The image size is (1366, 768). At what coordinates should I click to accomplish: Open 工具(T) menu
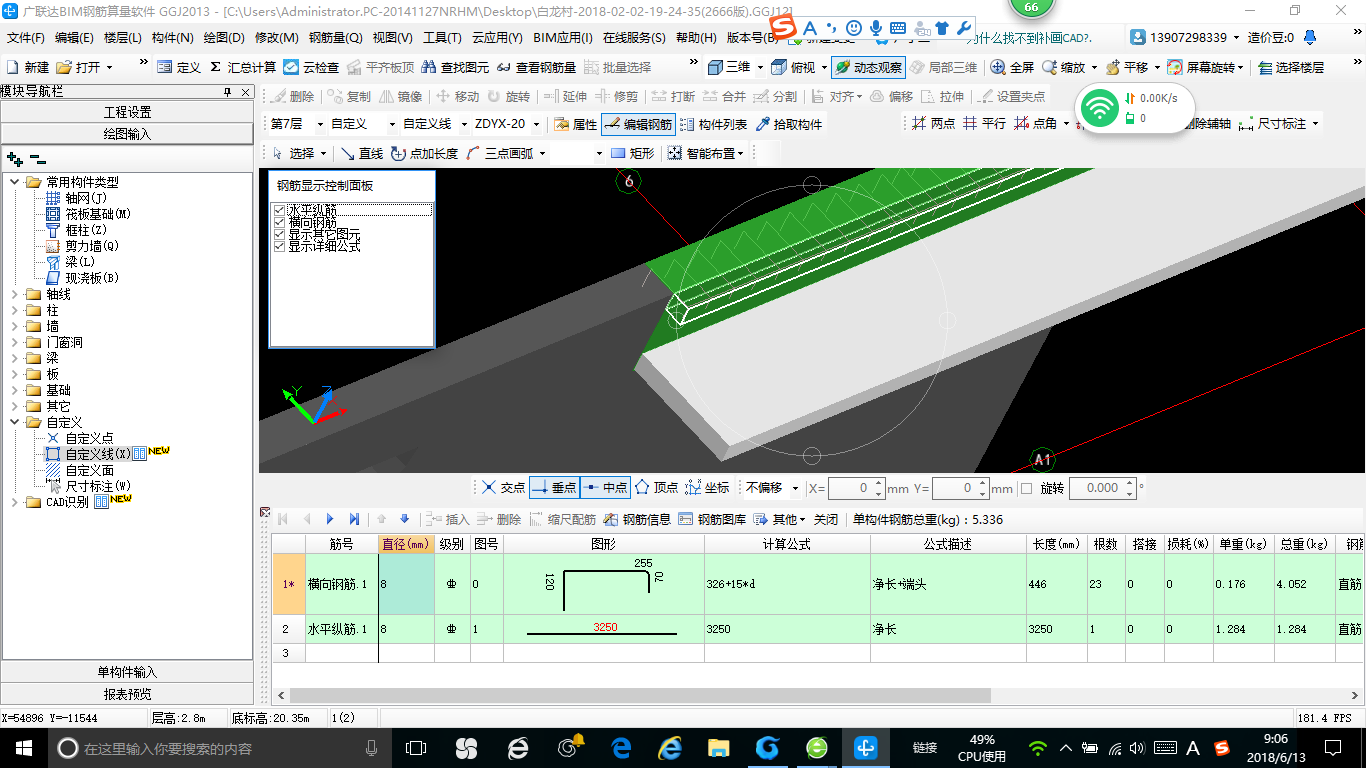tap(442, 38)
